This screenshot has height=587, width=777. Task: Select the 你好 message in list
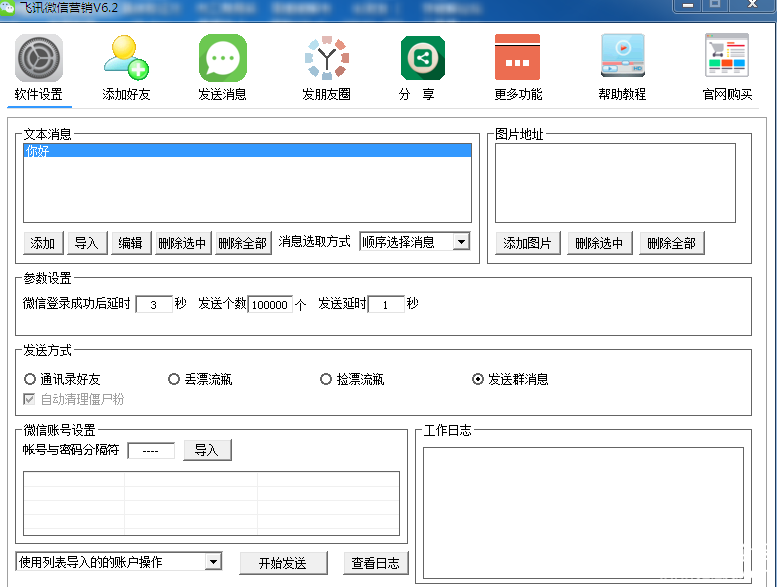[246, 151]
